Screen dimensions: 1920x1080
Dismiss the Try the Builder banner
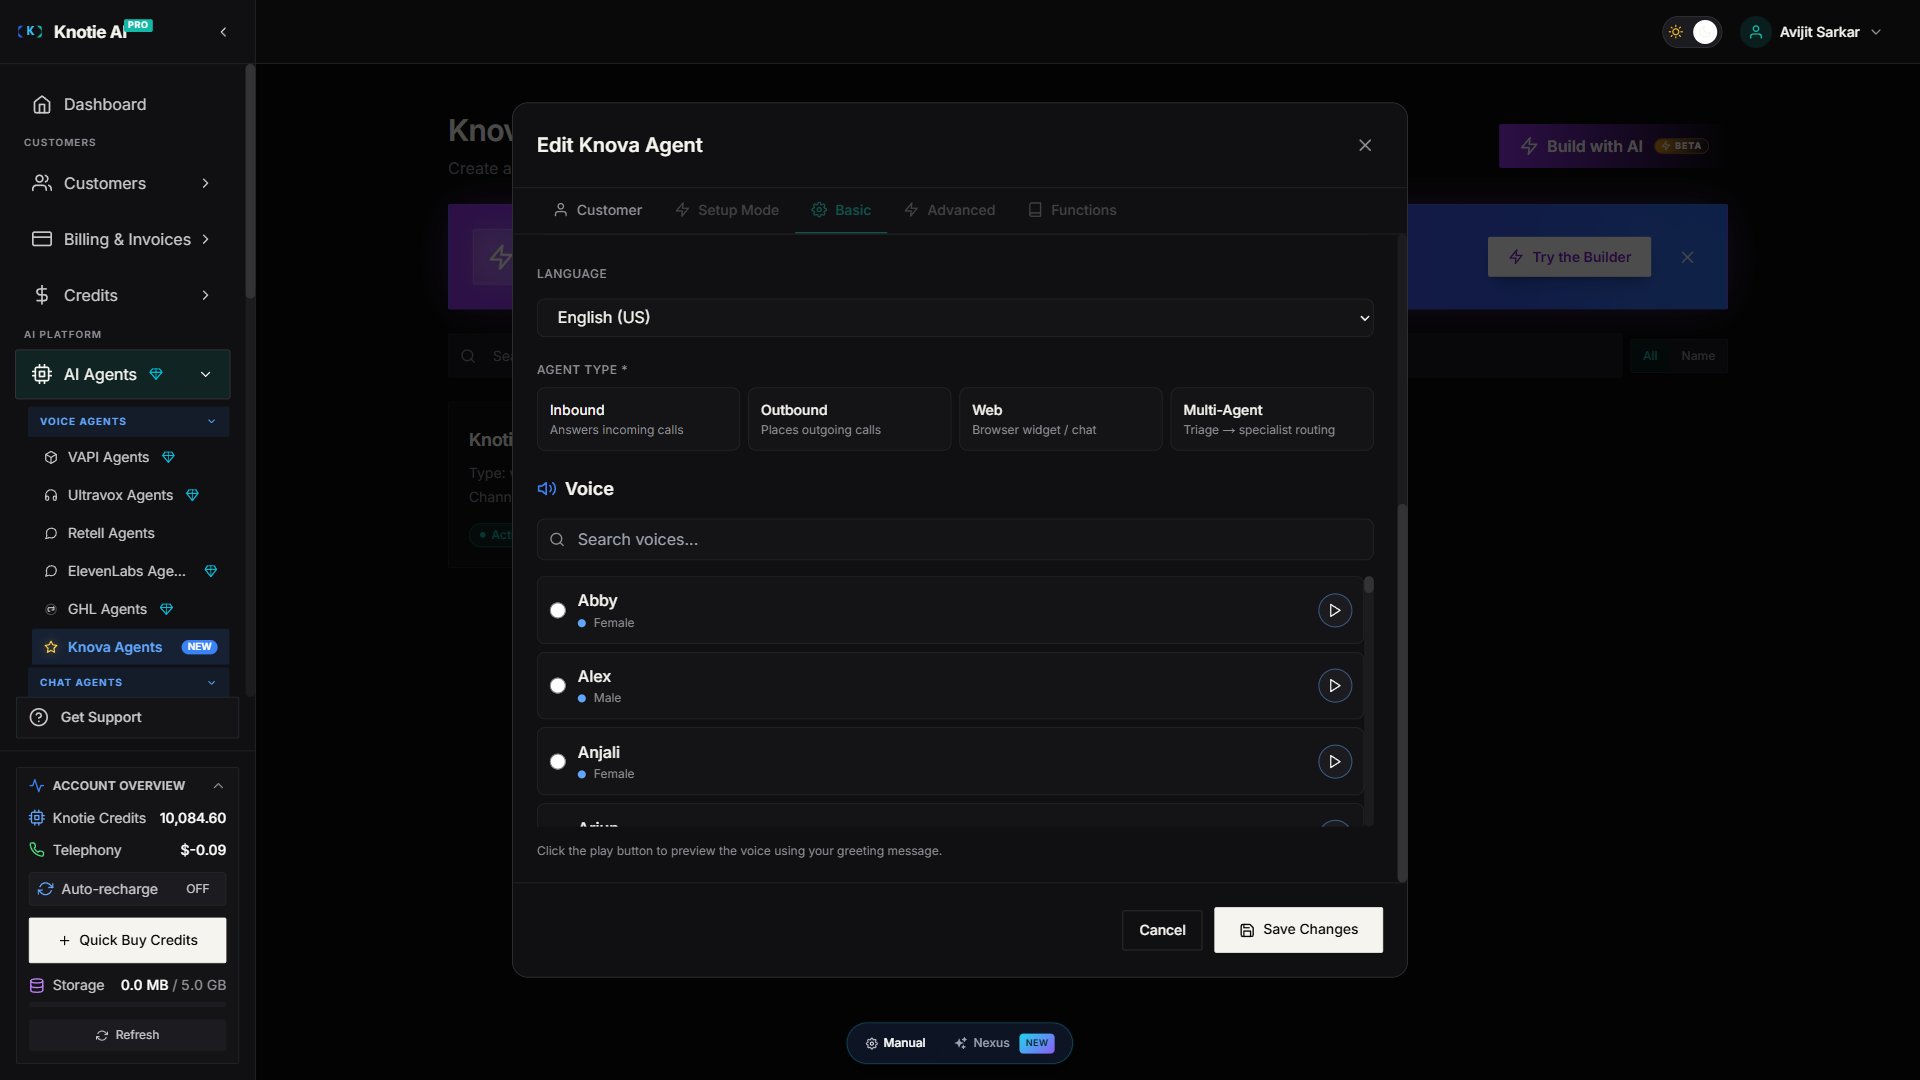1688,257
